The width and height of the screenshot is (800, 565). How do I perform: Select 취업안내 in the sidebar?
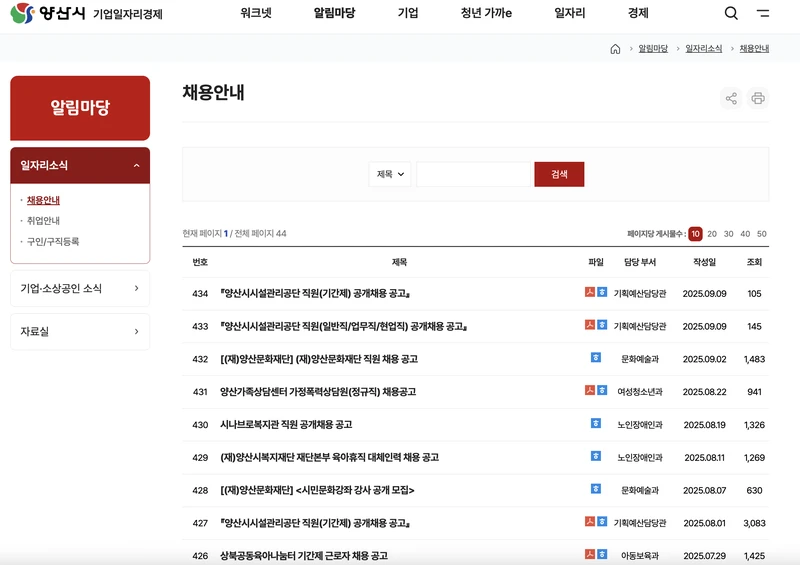43,220
